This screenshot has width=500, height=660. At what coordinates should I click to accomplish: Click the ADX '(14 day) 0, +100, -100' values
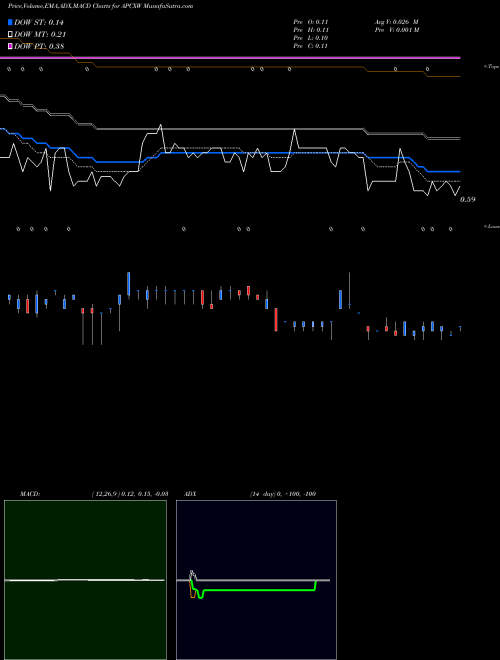283,494
